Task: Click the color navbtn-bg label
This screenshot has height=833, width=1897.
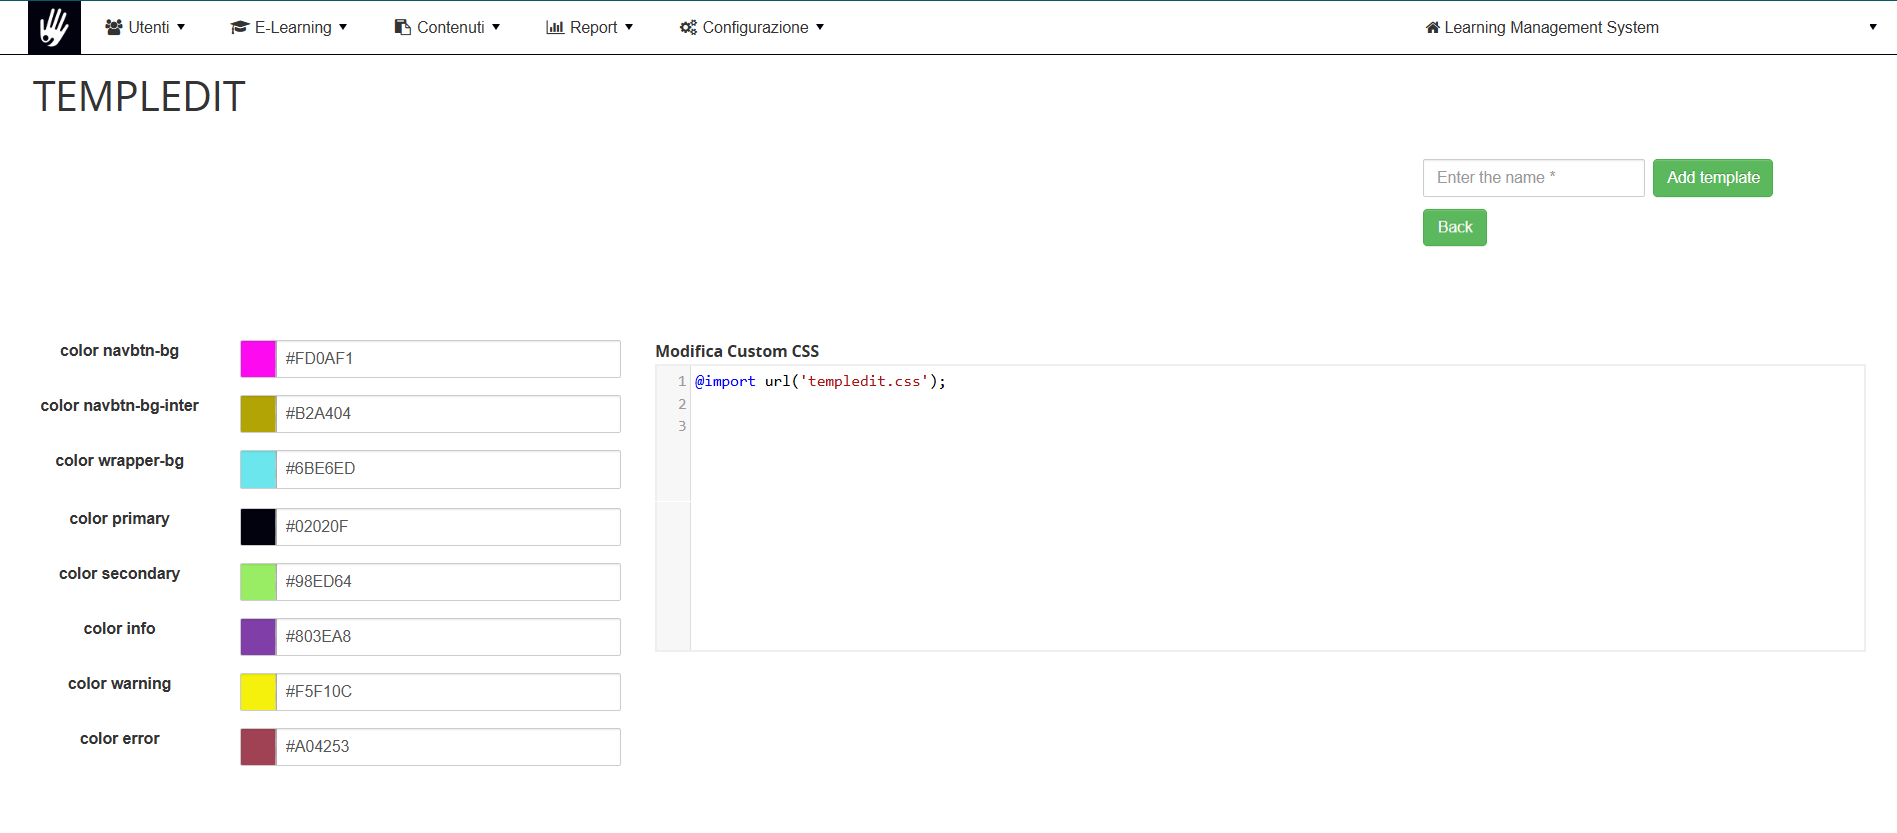Action: tap(120, 351)
